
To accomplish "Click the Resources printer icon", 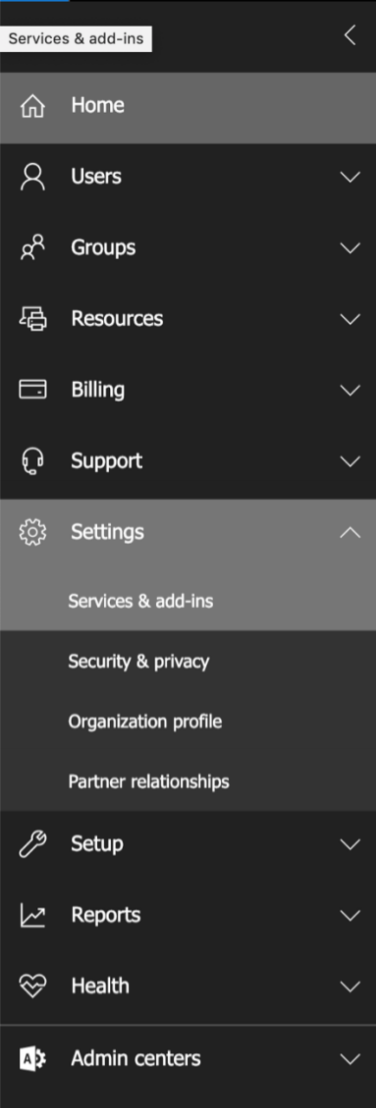I will coord(33,319).
